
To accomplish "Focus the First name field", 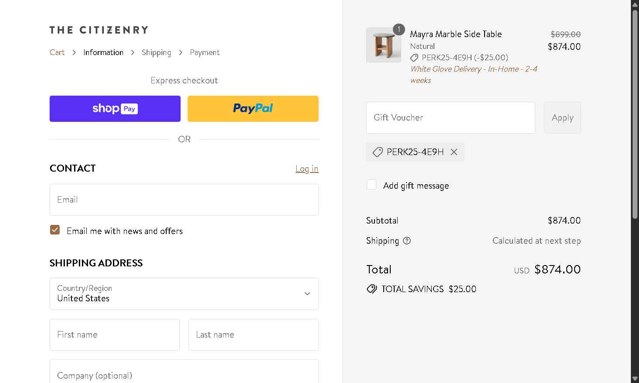I will pos(115,335).
